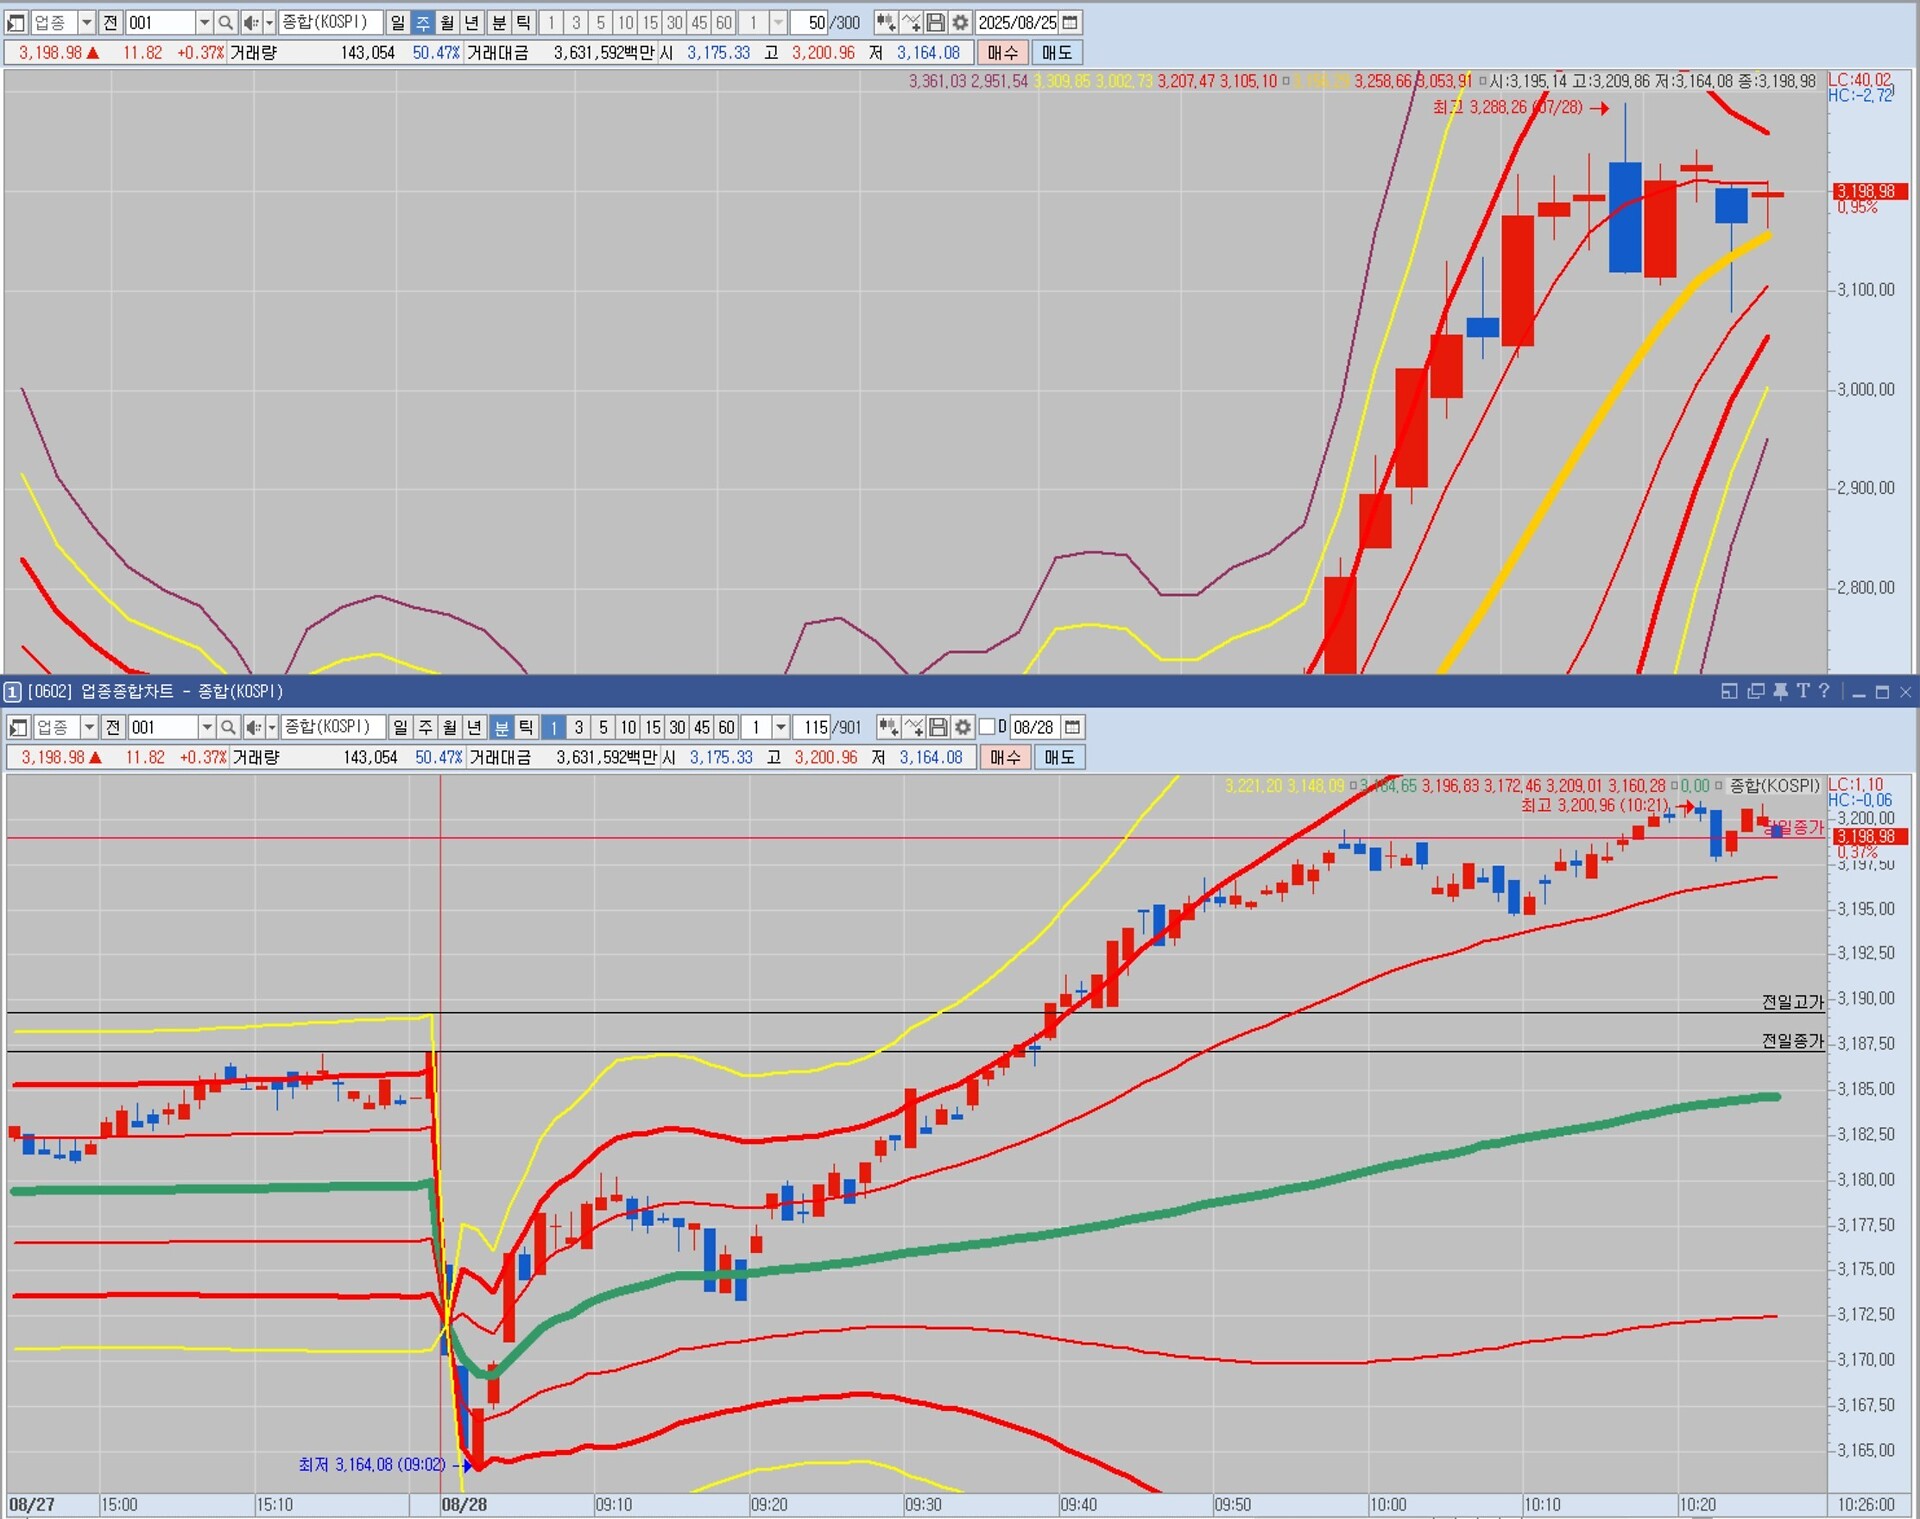Expand the interval value dropdown in the bottom toolbar
This screenshot has height=1519, width=1920.
point(781,727)
